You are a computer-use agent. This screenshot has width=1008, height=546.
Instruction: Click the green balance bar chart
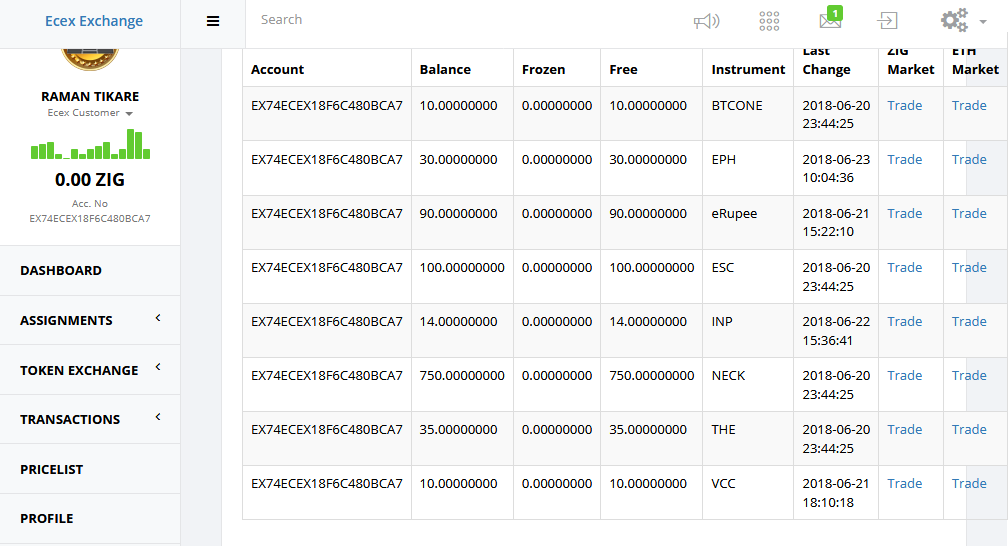click(x=91, y=144)
